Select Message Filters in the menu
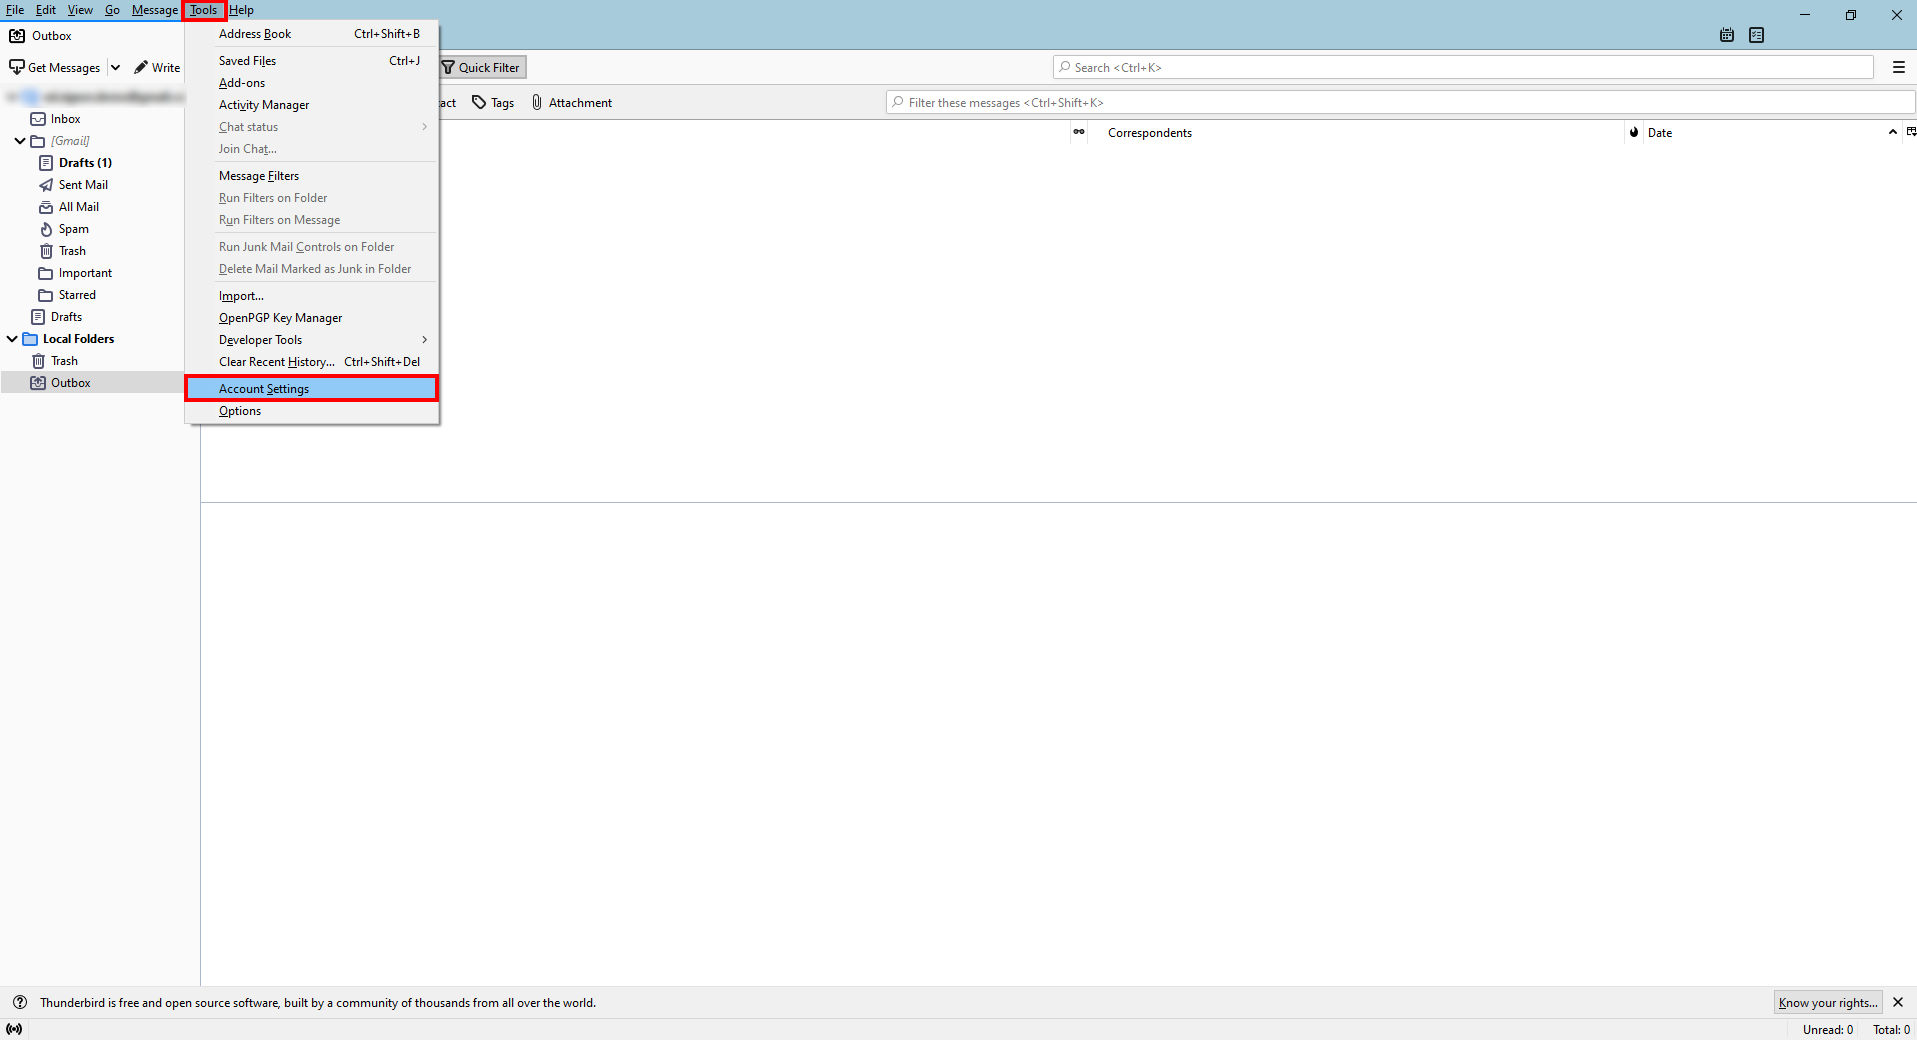The height and width of the screenshot is (1040, 1917). (258, 175)
